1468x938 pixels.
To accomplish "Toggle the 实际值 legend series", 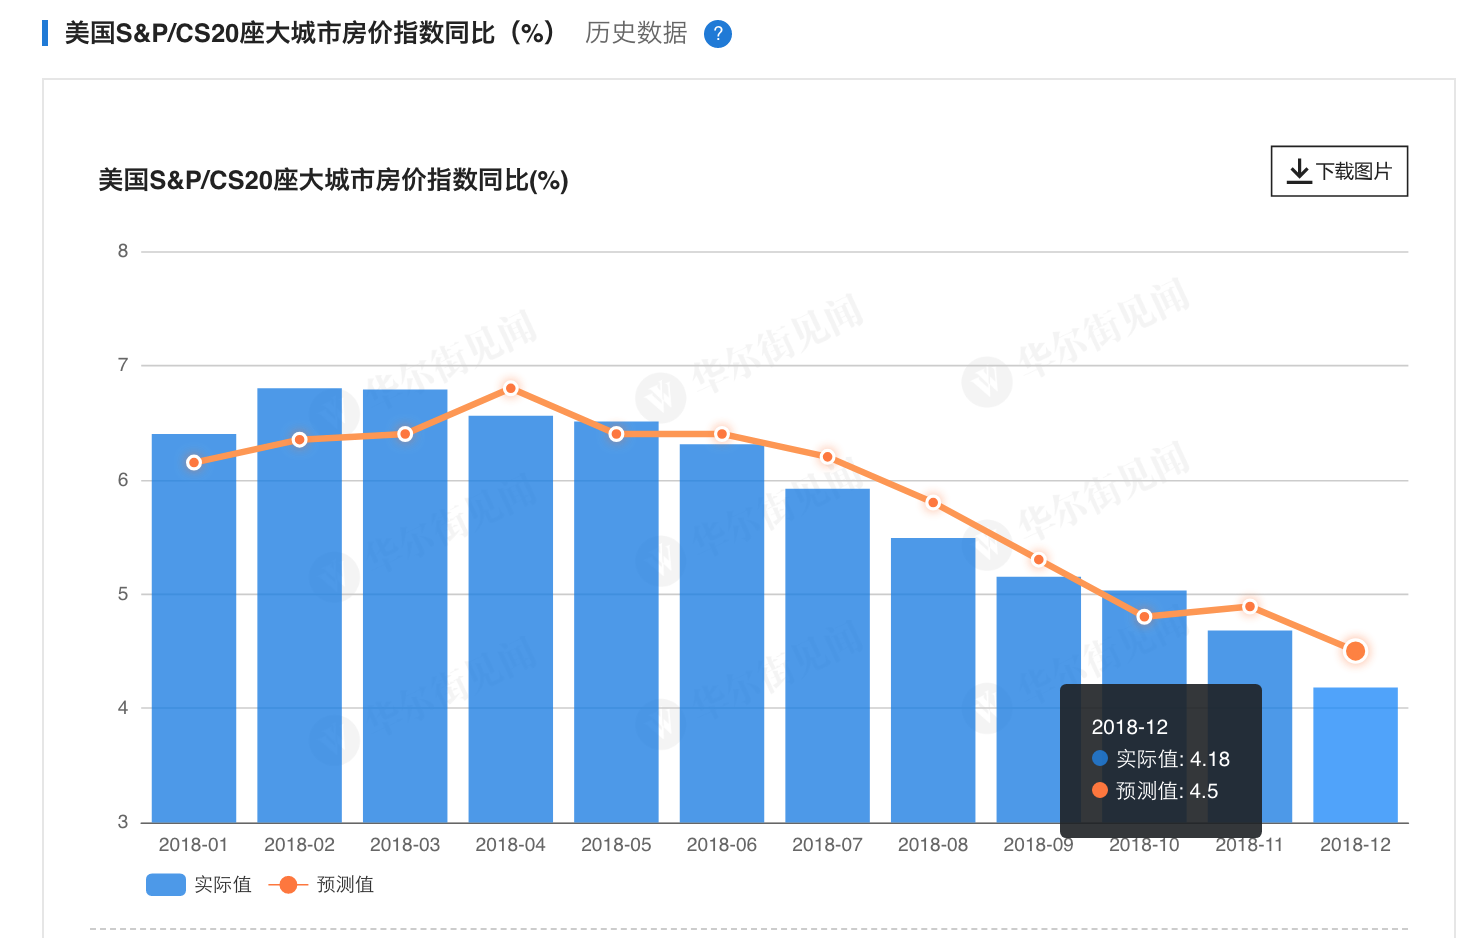I will pyautogui.click(x=223, y=884).
